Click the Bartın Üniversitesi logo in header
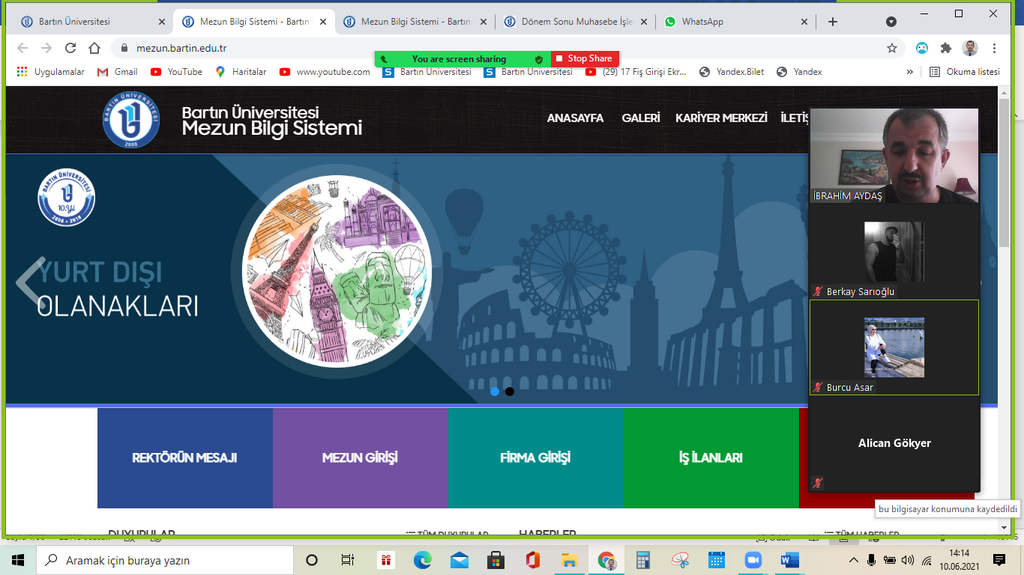 [131, 119]
